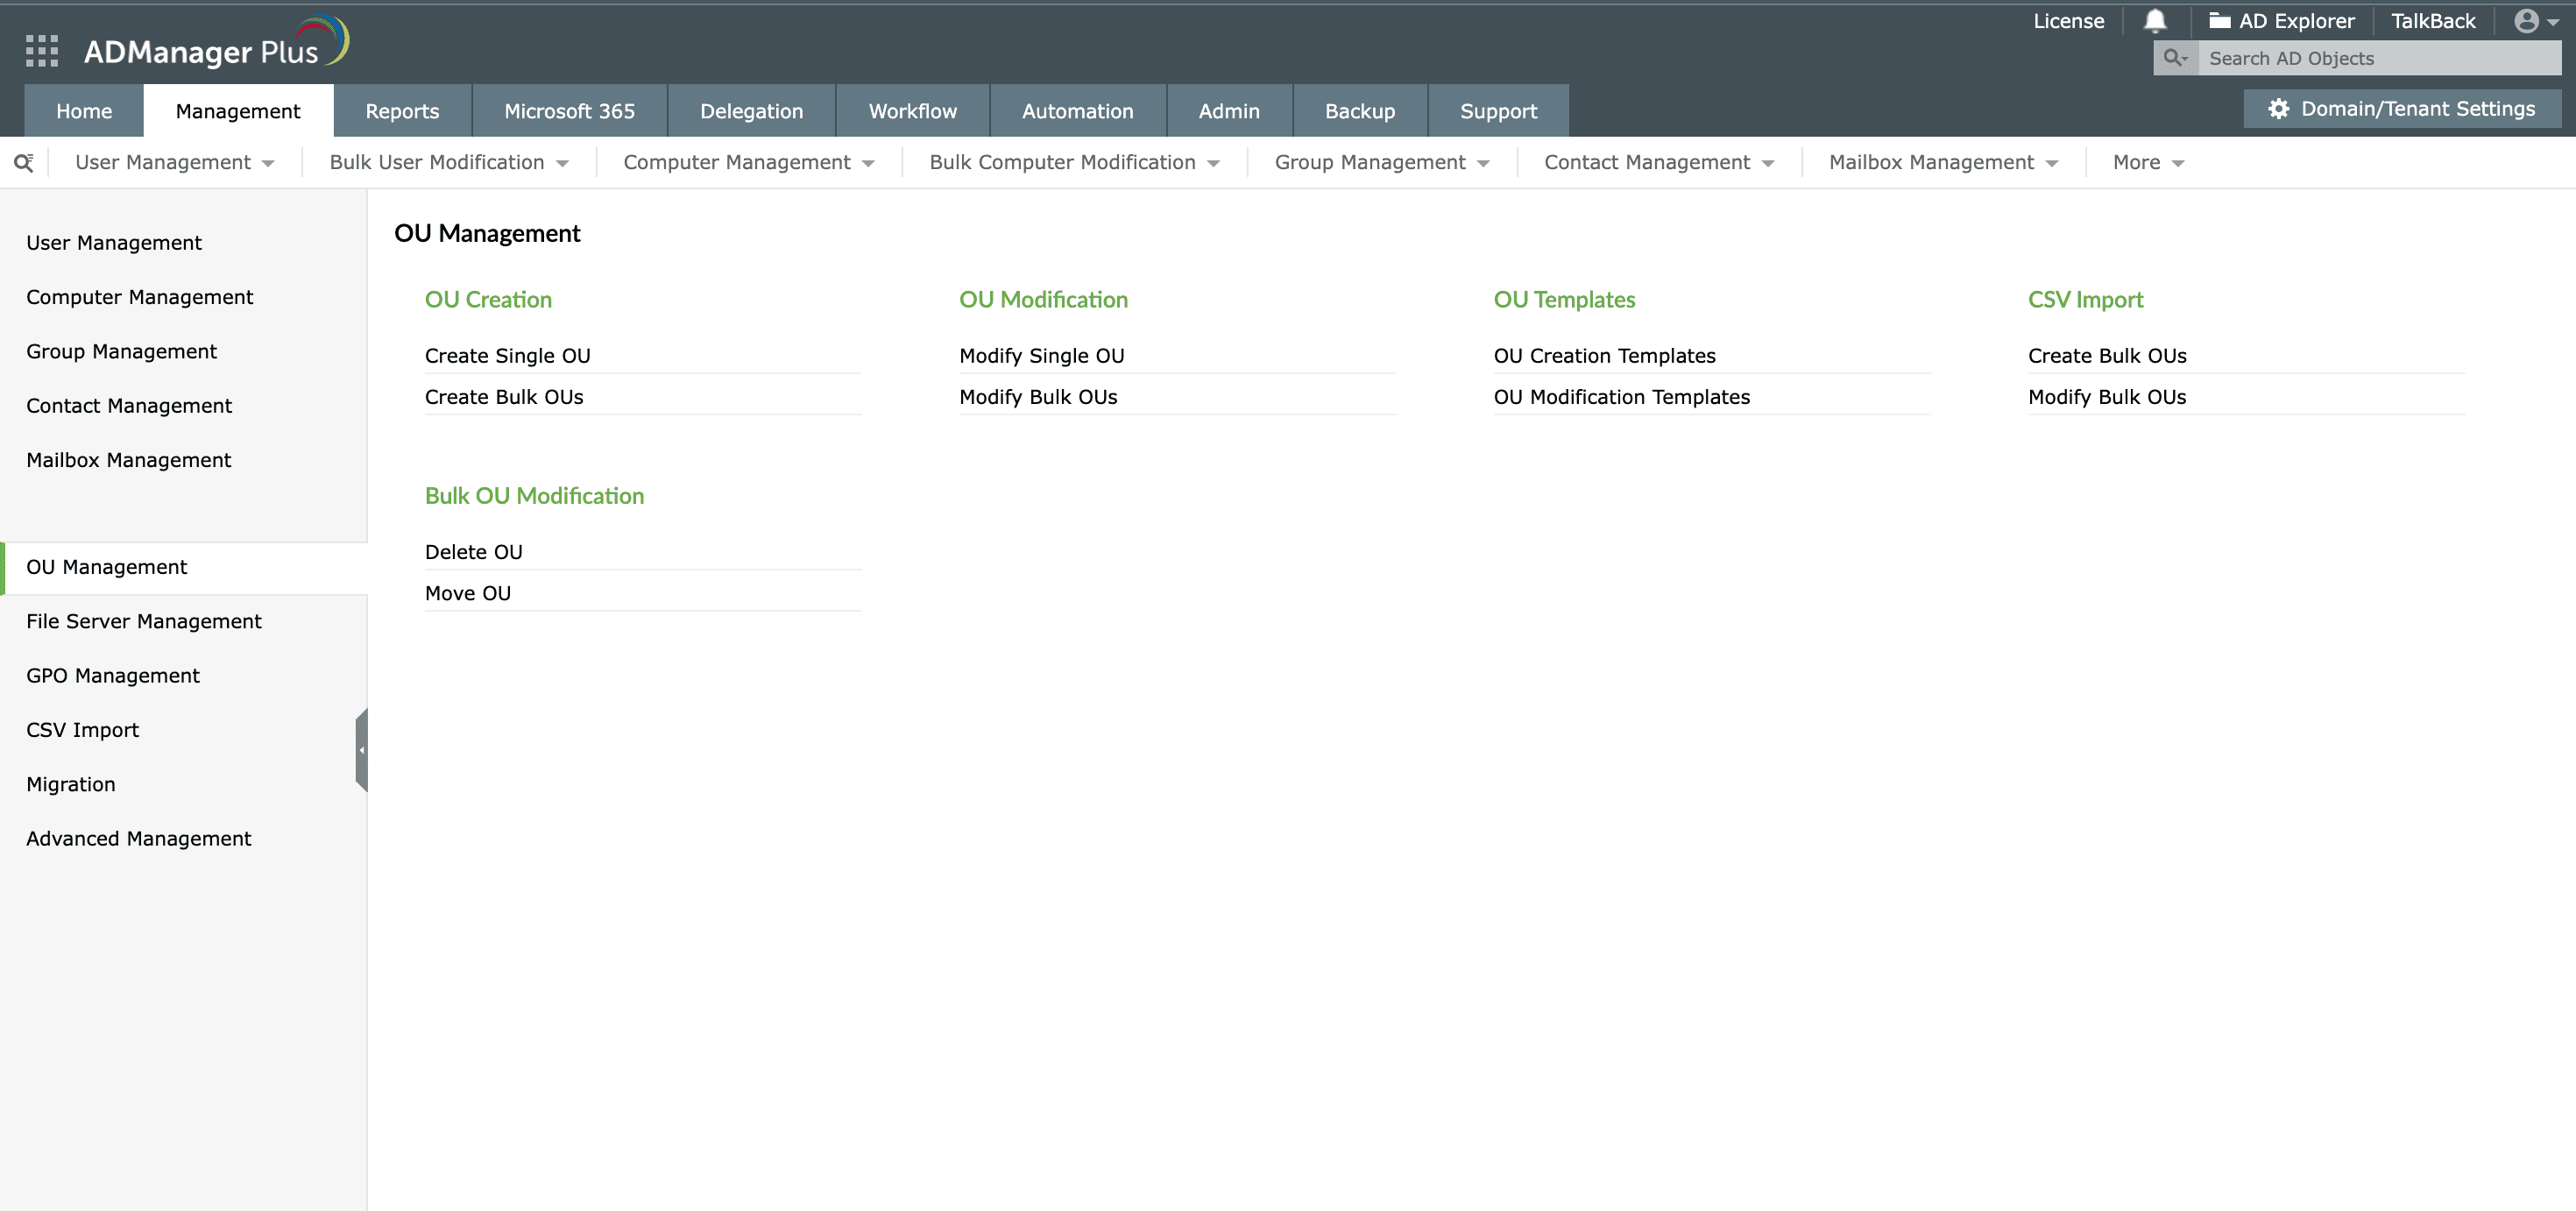Viewport: 2576px width, 1211px height.
Task: Click the Search AD Objects field
Action: 2378,58
